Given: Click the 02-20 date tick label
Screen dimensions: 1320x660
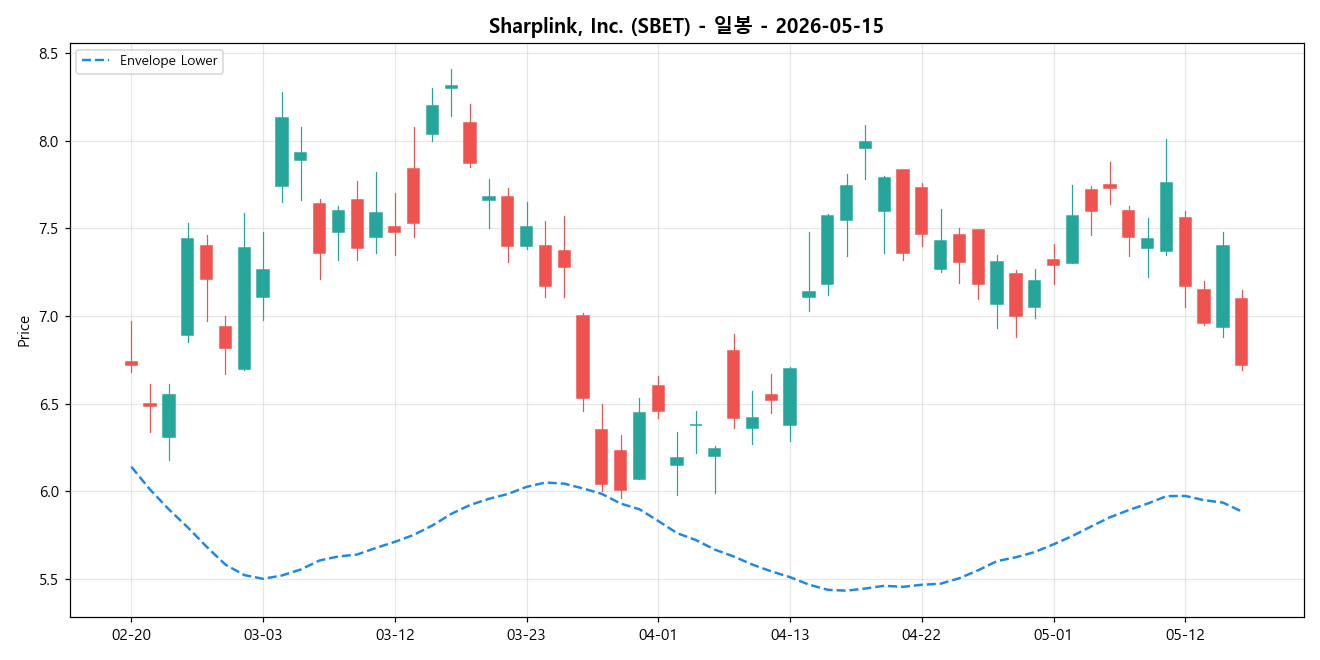Looking at the screenshot, I should click(x=131, y=634).
